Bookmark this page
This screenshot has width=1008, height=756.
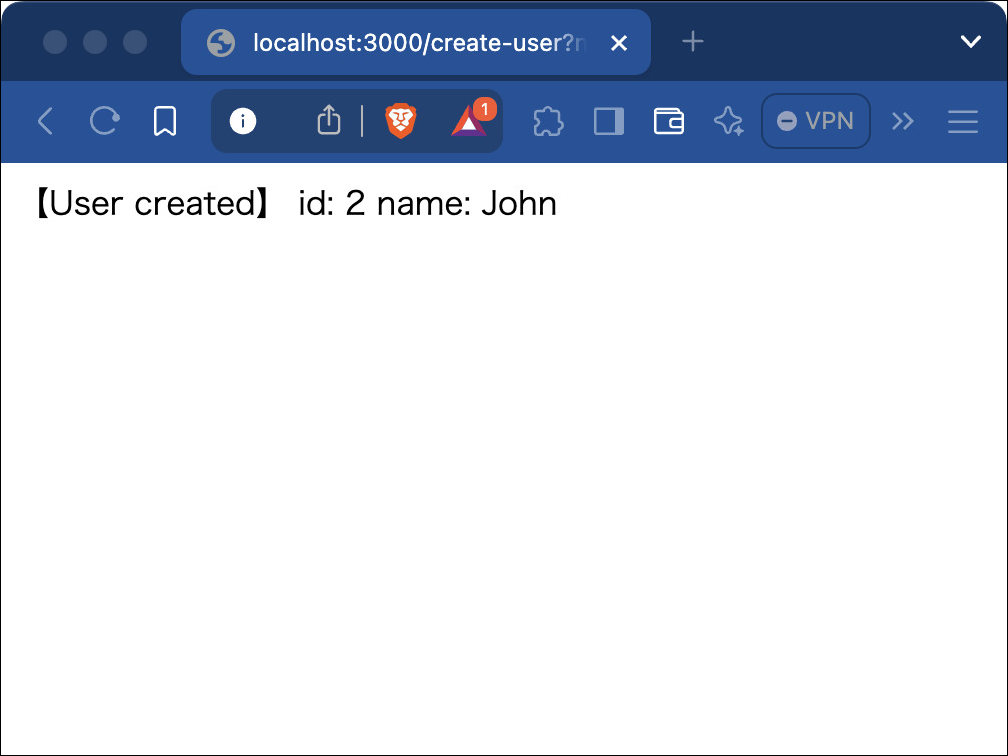click(x=165, y=121)
